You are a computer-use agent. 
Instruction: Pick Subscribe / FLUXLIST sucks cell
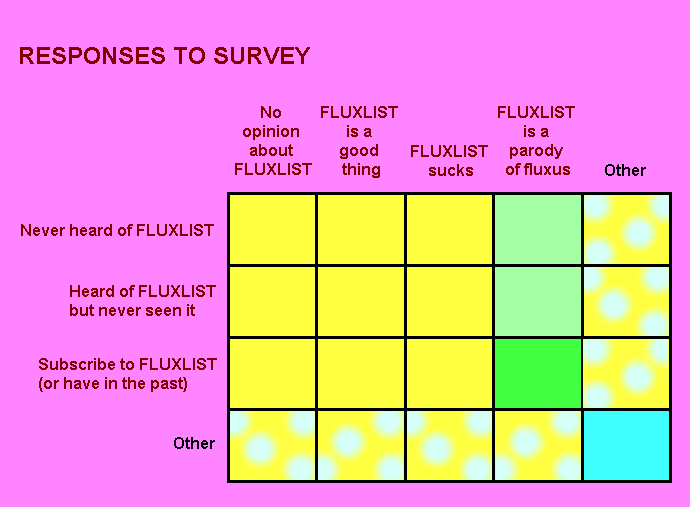point(449,373)
